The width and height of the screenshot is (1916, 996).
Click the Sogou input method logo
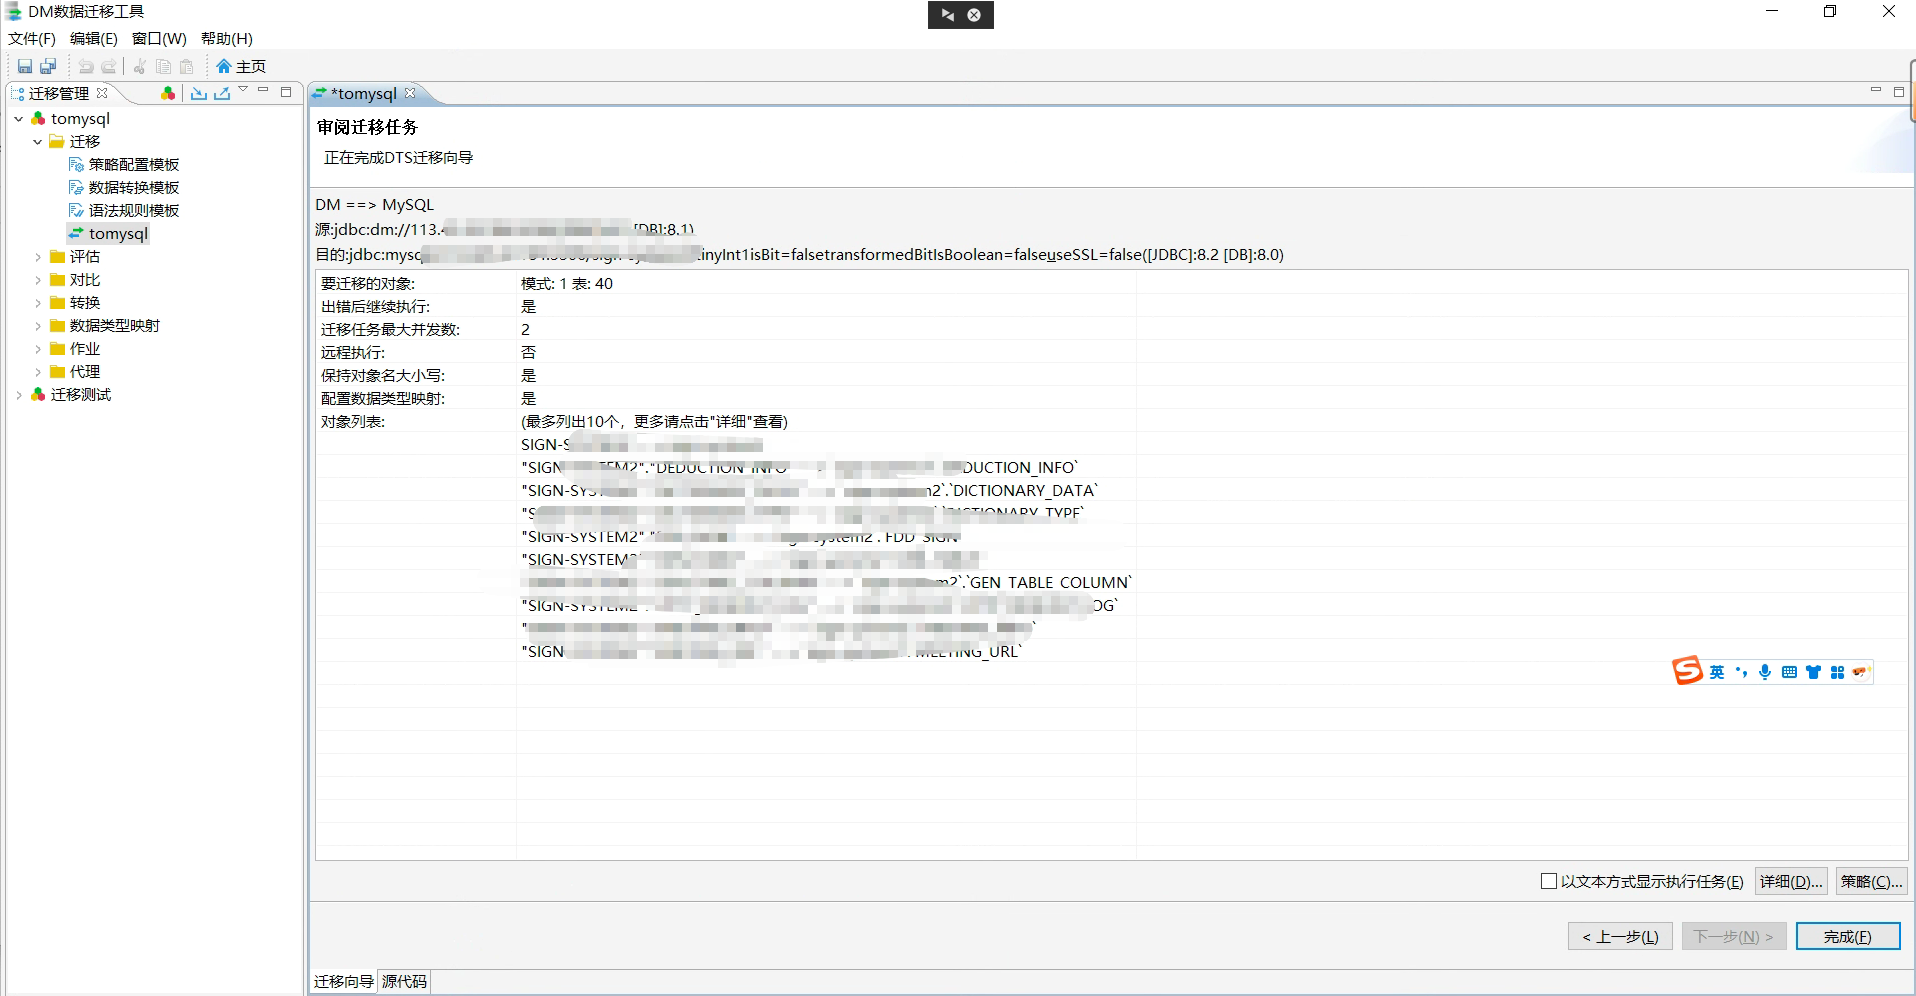click(x=1687, y=671)
